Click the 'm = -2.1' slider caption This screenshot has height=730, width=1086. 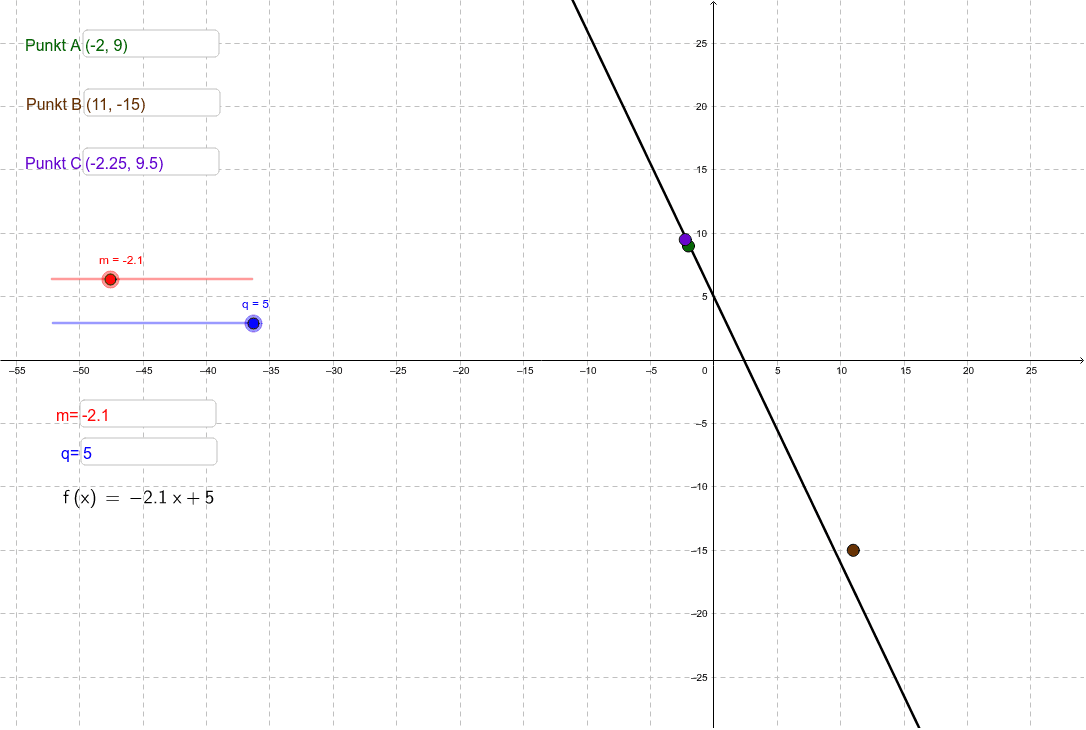click(x=121, y=260)
